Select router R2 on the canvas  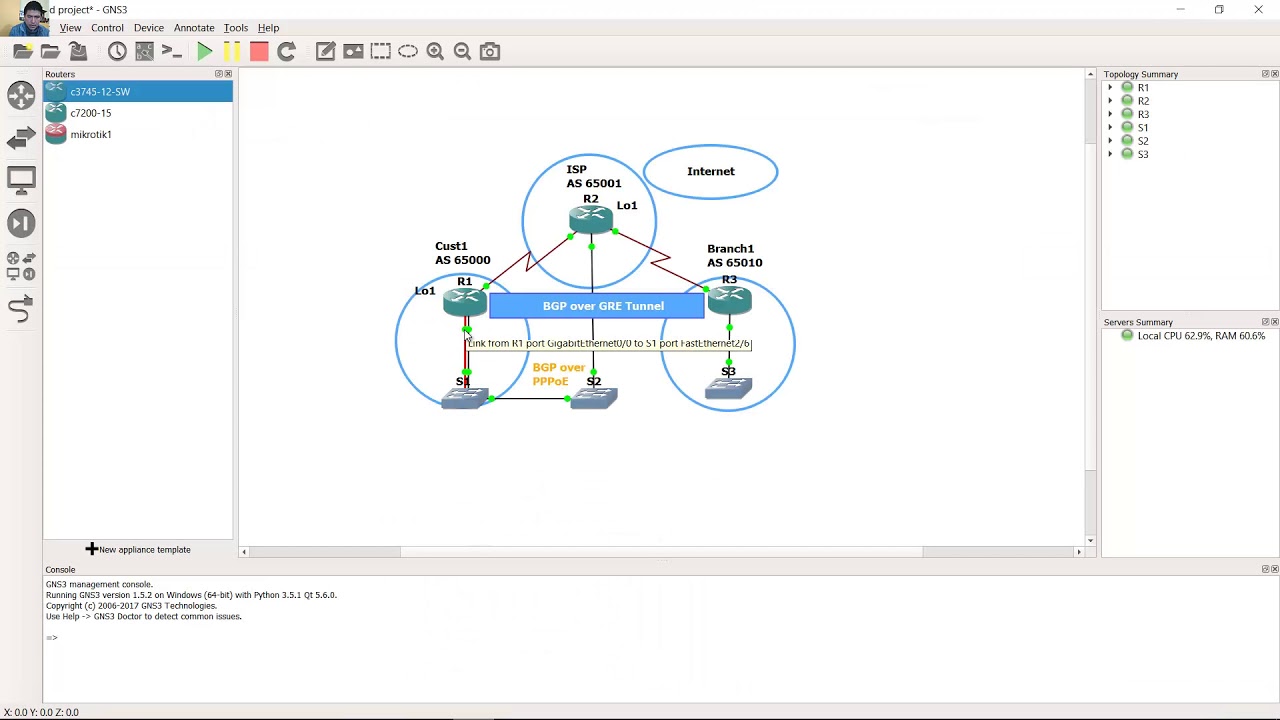pyautogui.click(x=591, y=220)
